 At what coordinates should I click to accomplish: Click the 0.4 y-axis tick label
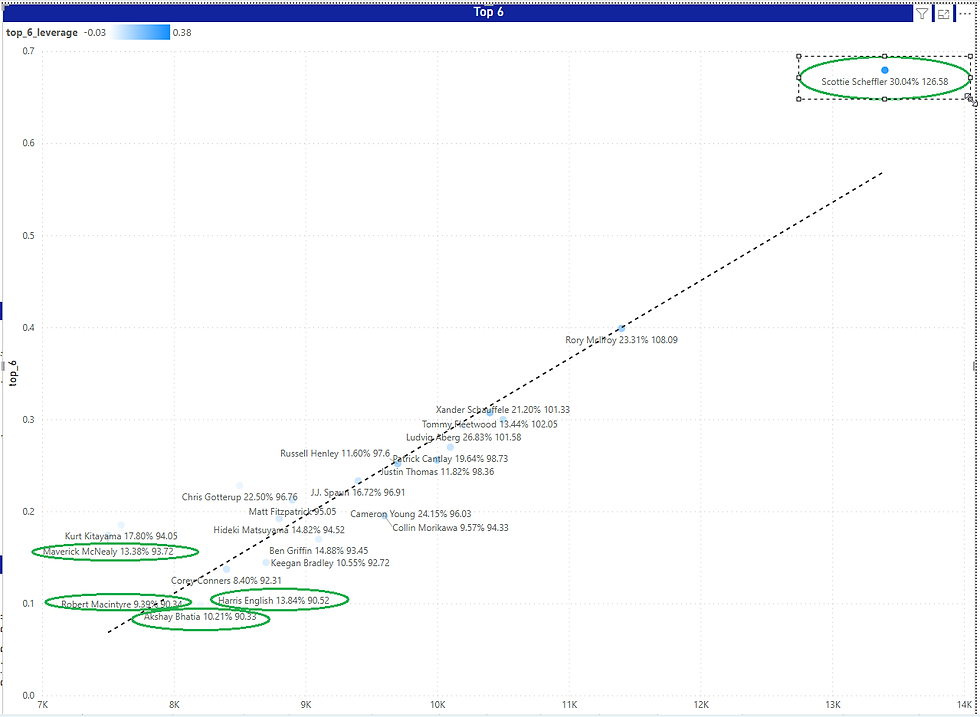(29, 328)
